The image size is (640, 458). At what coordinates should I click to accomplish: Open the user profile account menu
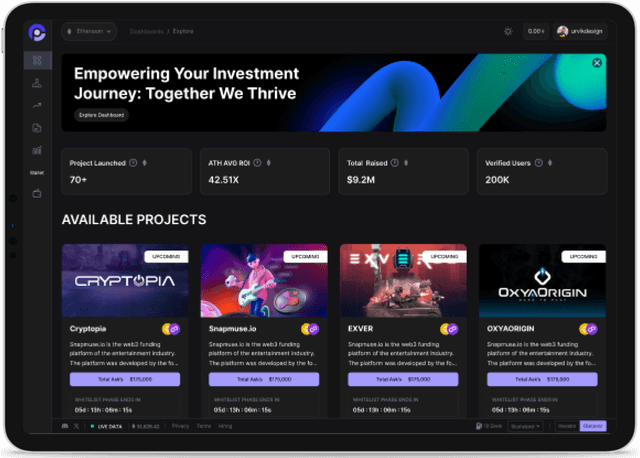581,32
